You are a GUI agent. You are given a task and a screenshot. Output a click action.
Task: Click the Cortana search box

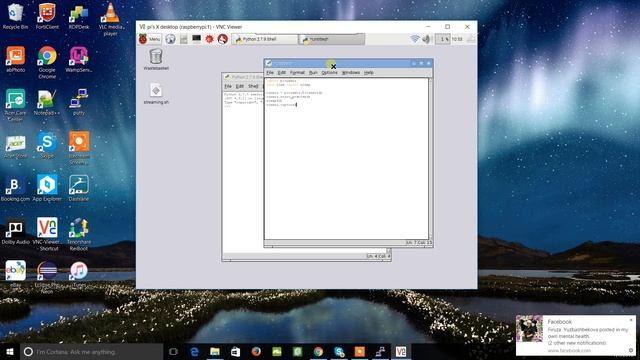[x=91, y=352]
